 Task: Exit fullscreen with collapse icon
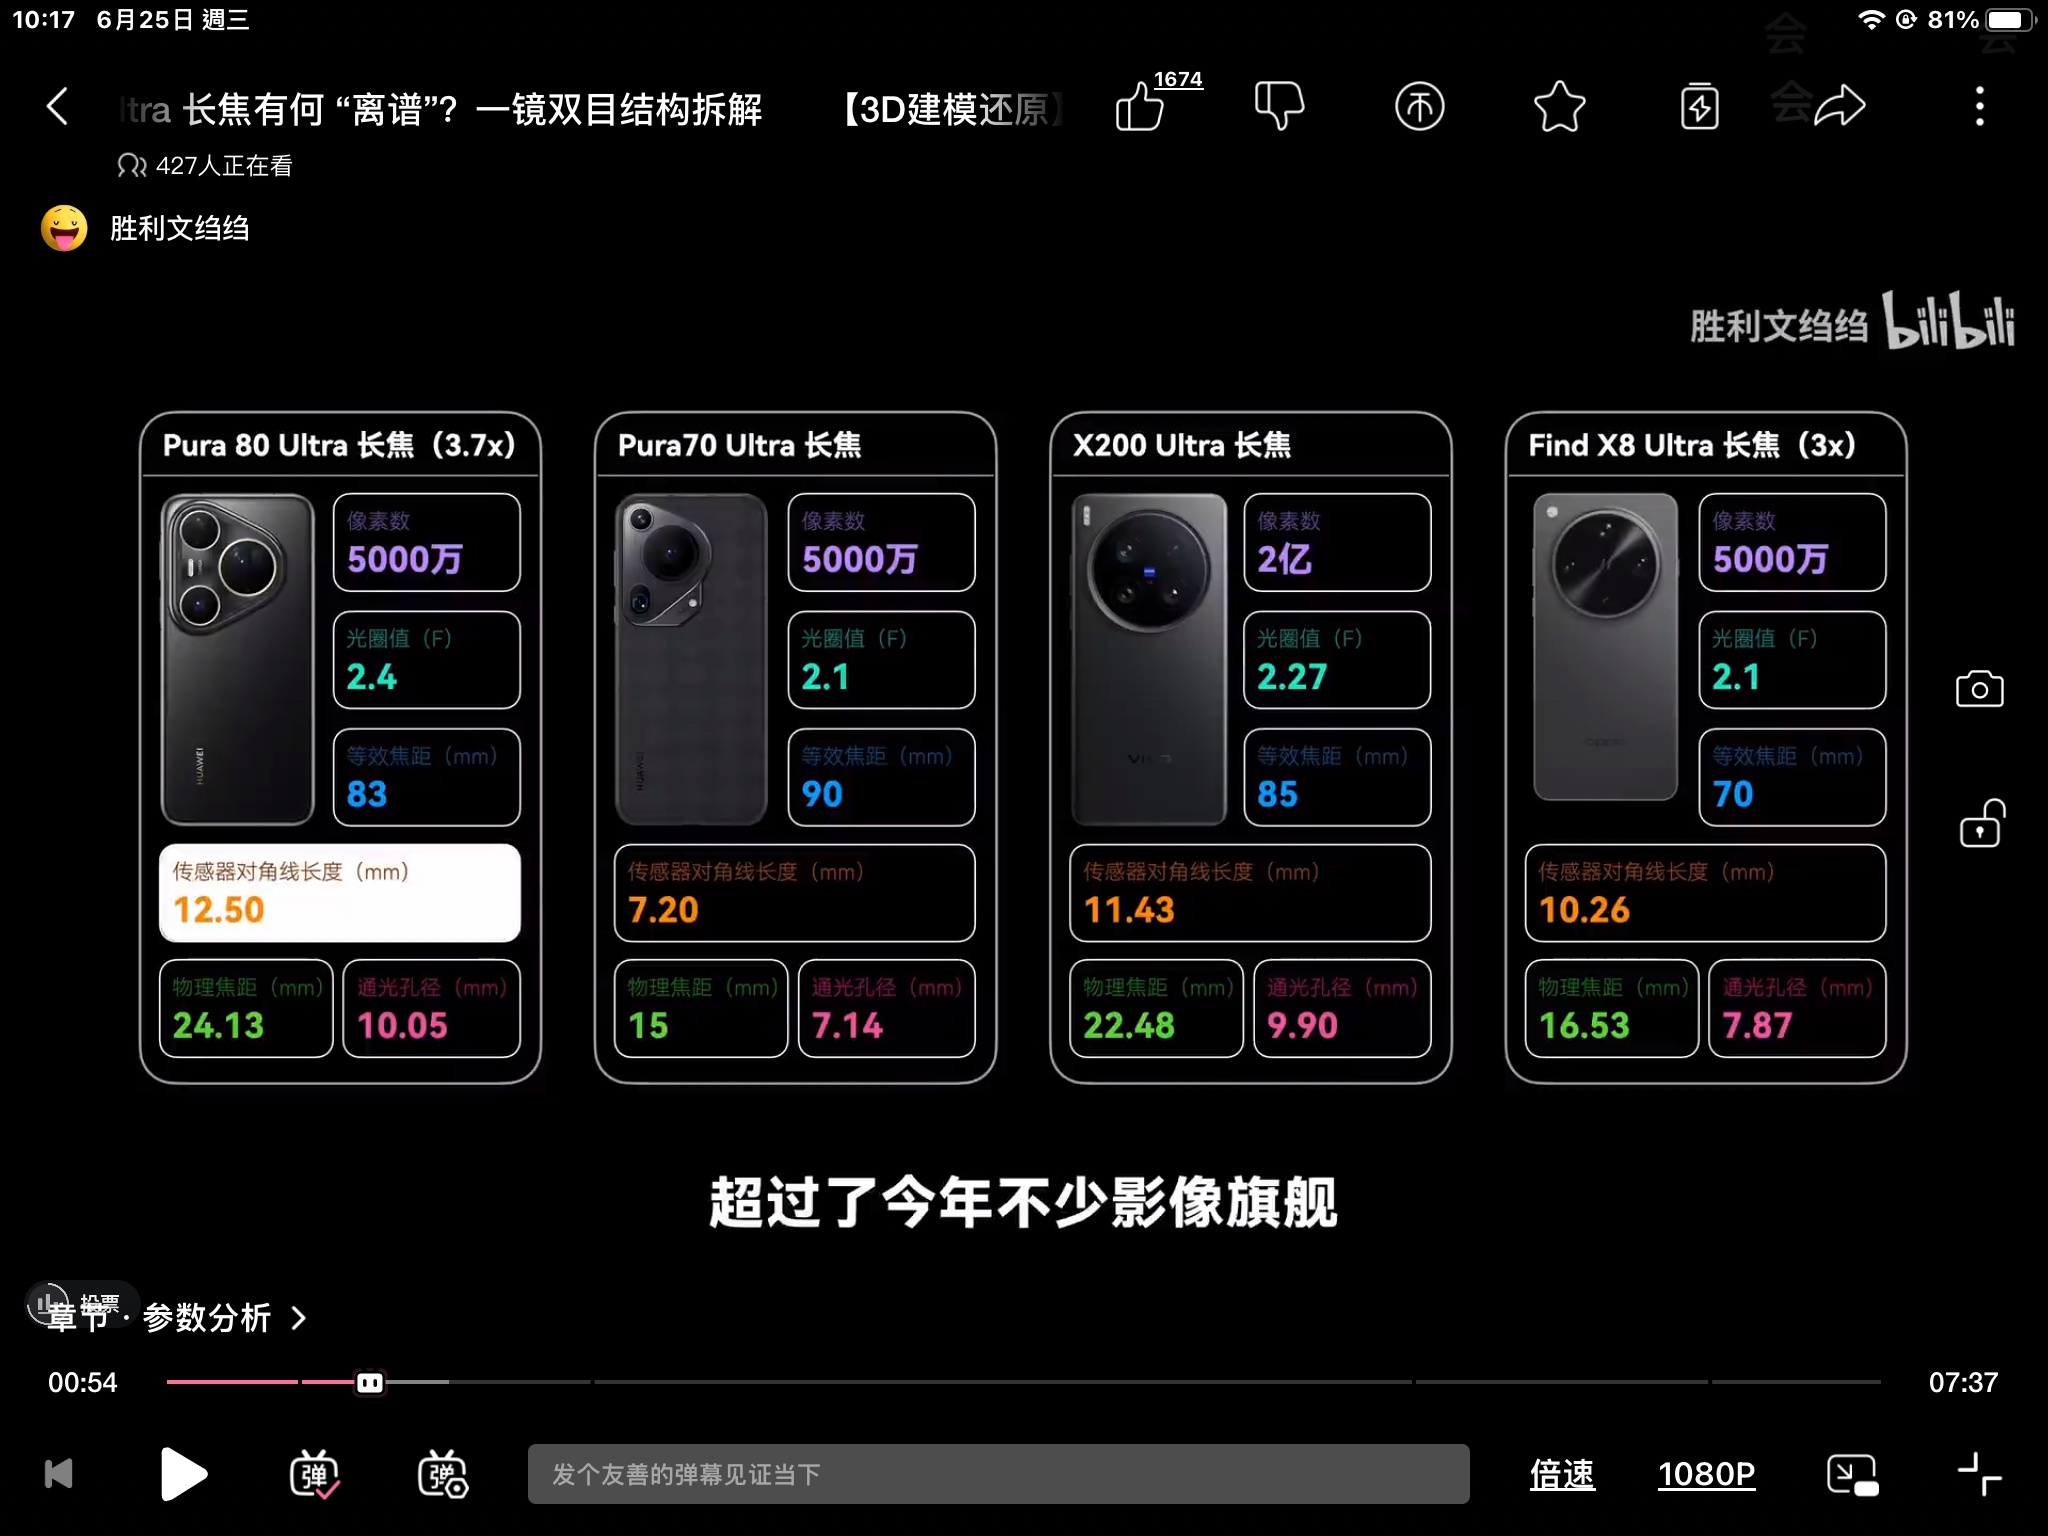[1979, 1474]
